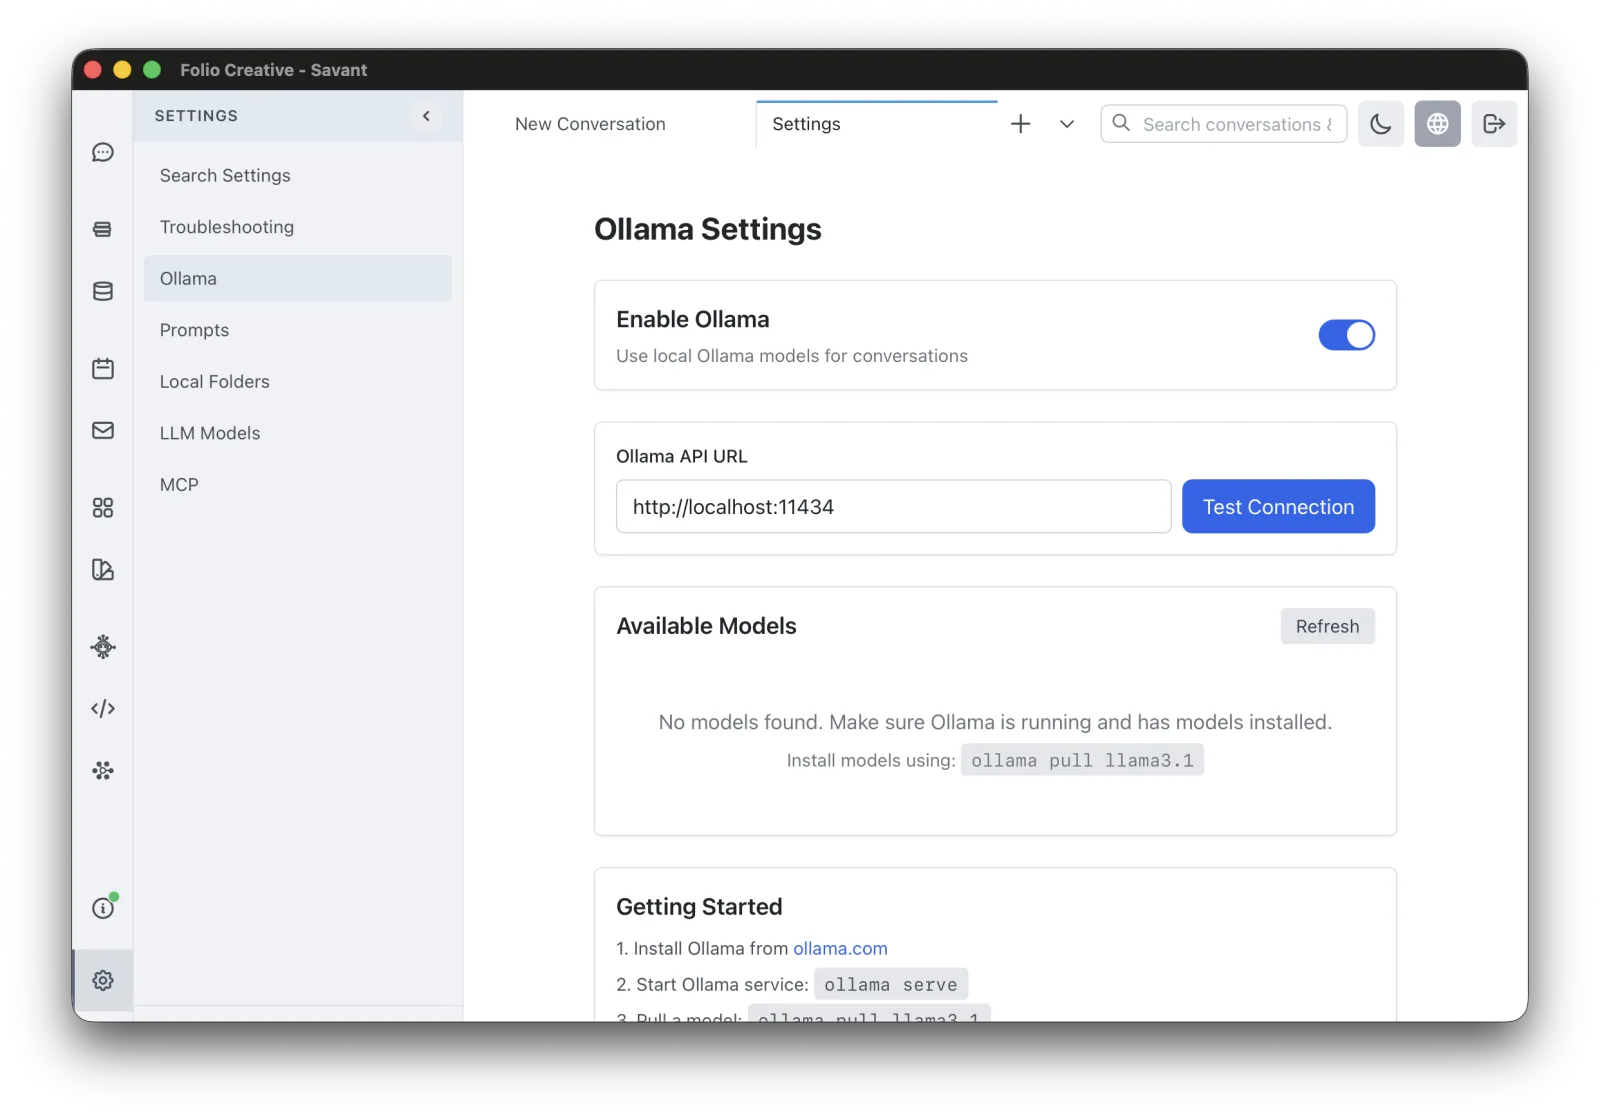
Task: Click the sign-out arrow icon
Action: (x=1494, y=124)
